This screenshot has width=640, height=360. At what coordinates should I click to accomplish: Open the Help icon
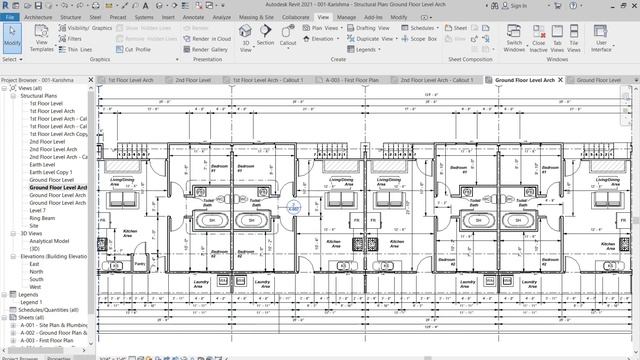coord(573,6)
